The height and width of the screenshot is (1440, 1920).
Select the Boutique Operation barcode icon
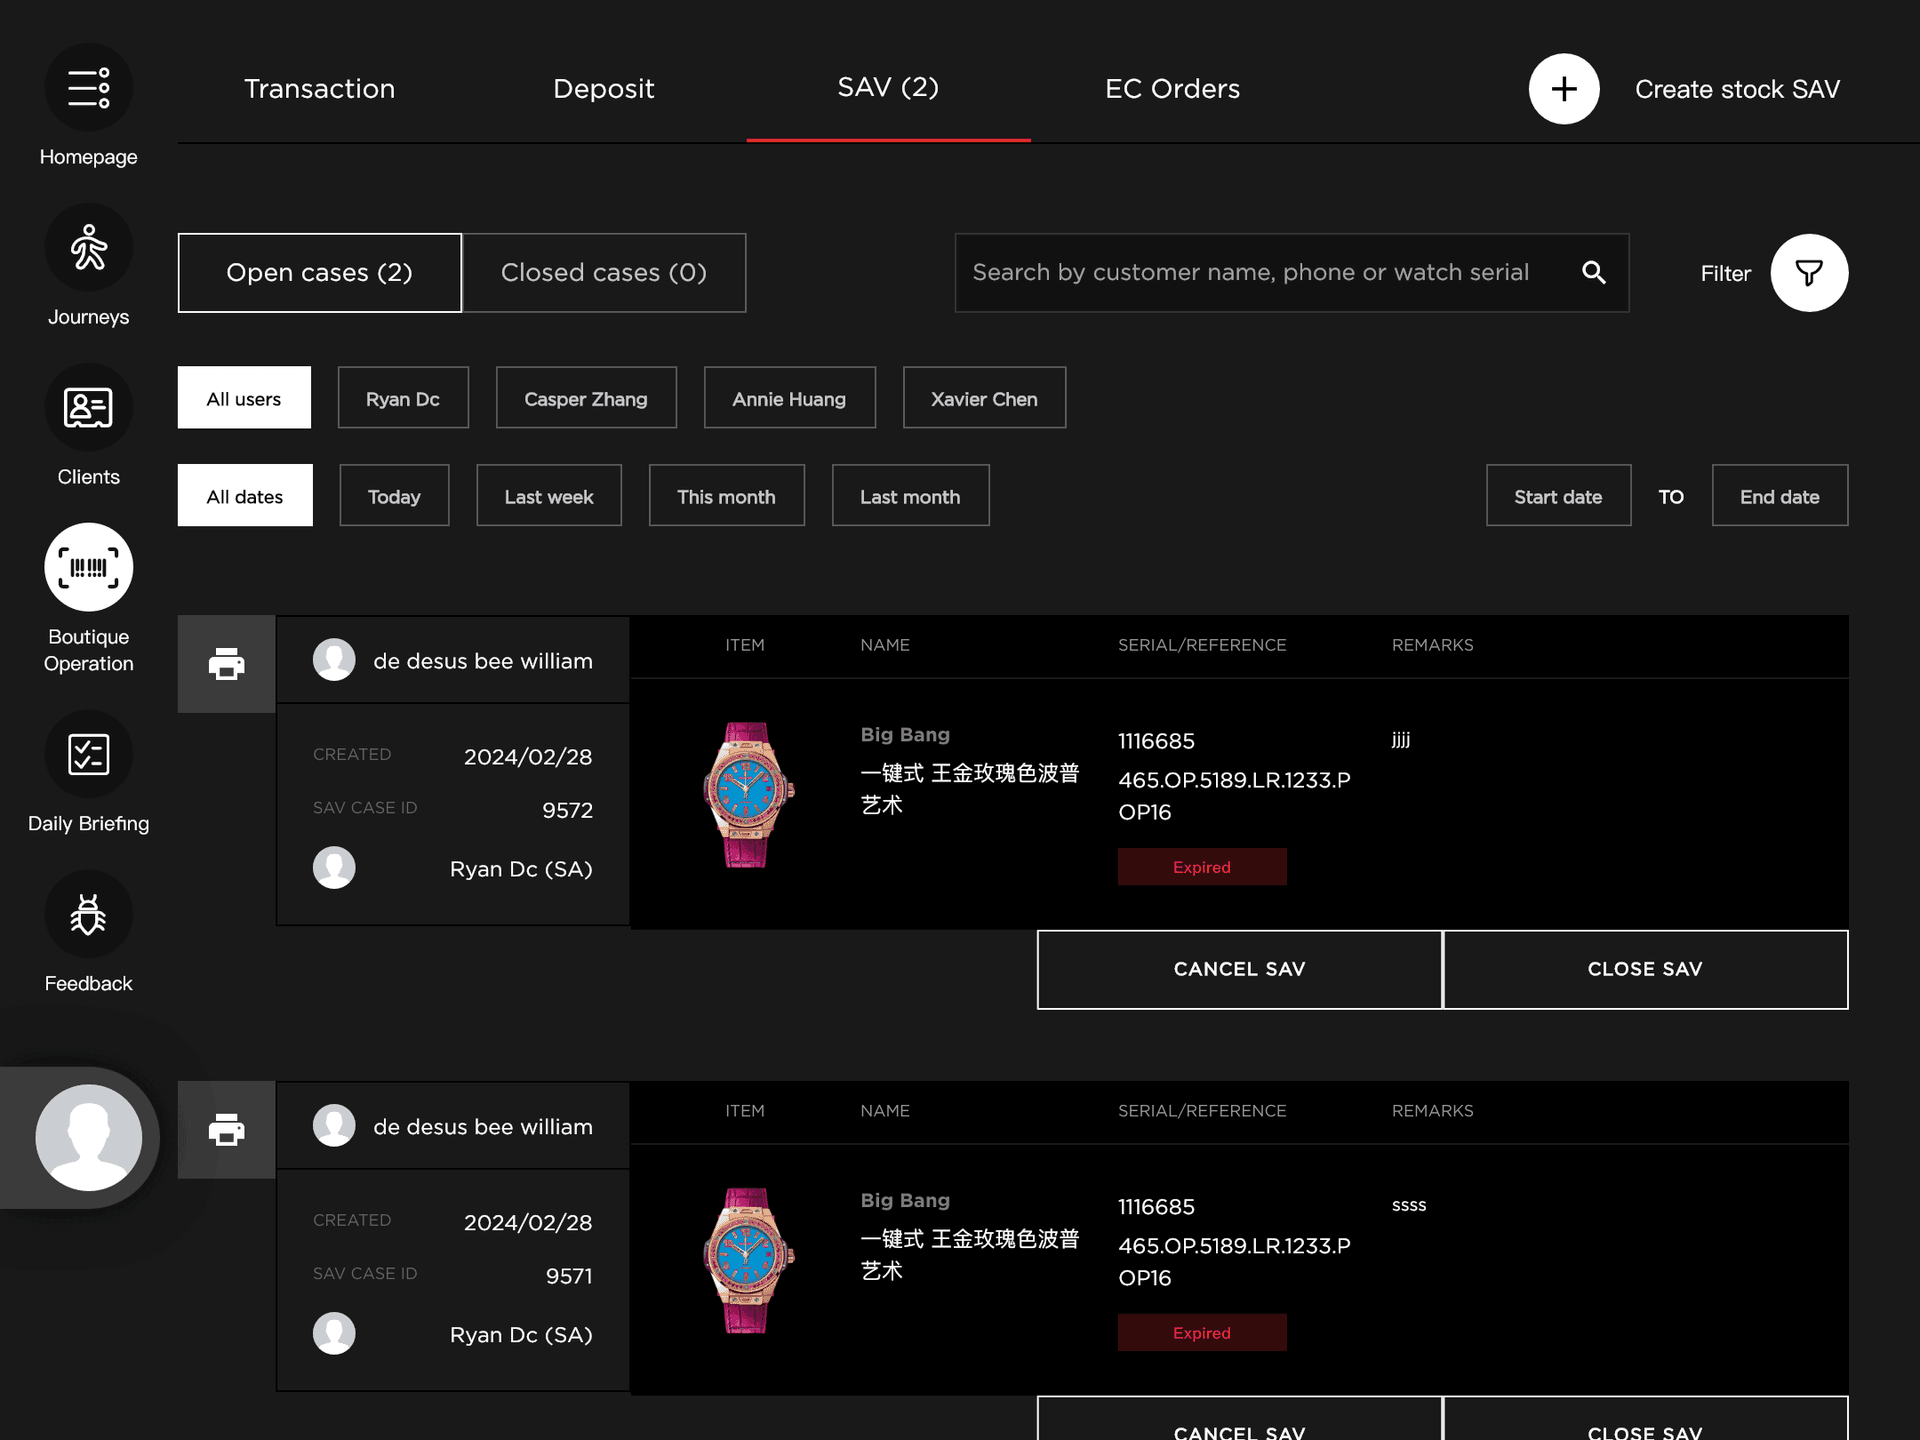(x=88, y=567)
